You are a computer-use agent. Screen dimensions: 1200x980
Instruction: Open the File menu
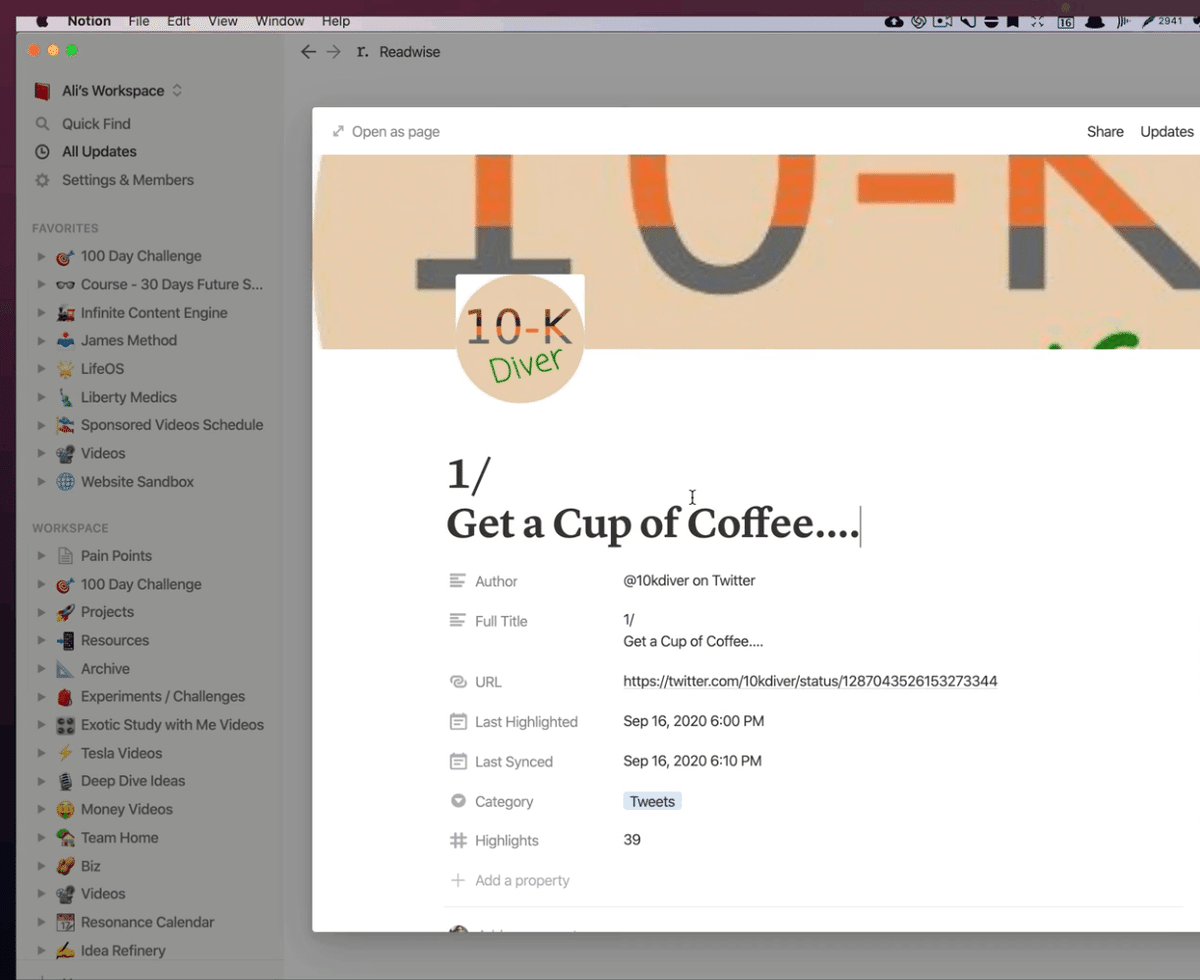(x=139, y=21)
